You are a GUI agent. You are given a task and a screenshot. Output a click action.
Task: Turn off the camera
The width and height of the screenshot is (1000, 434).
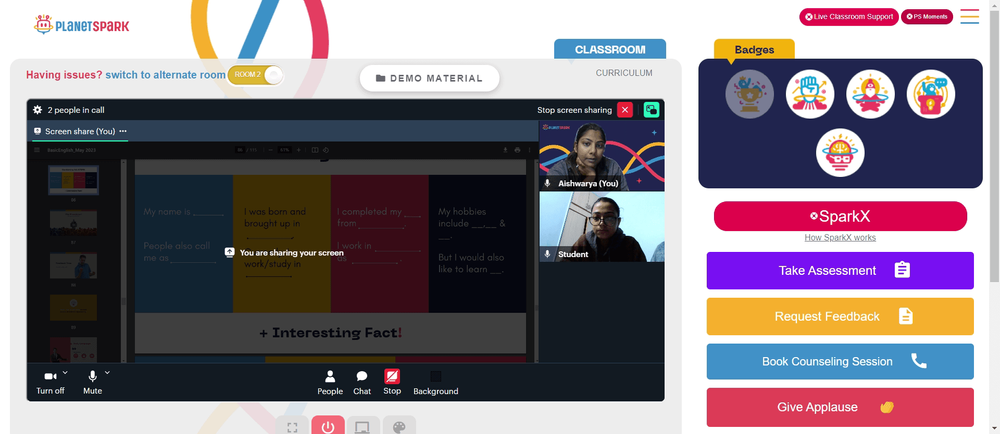click(x=50, y=382)
